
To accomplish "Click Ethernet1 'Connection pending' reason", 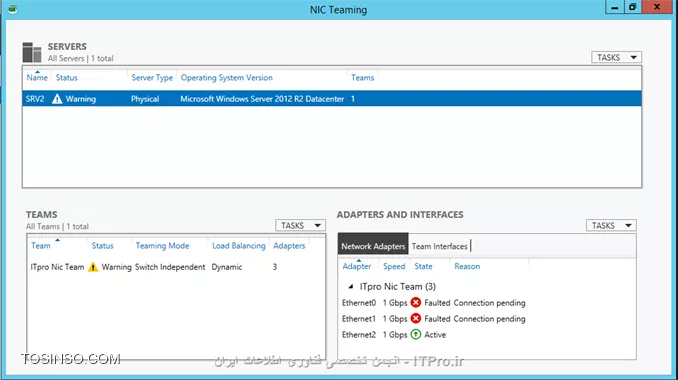I will pos(489,319).
